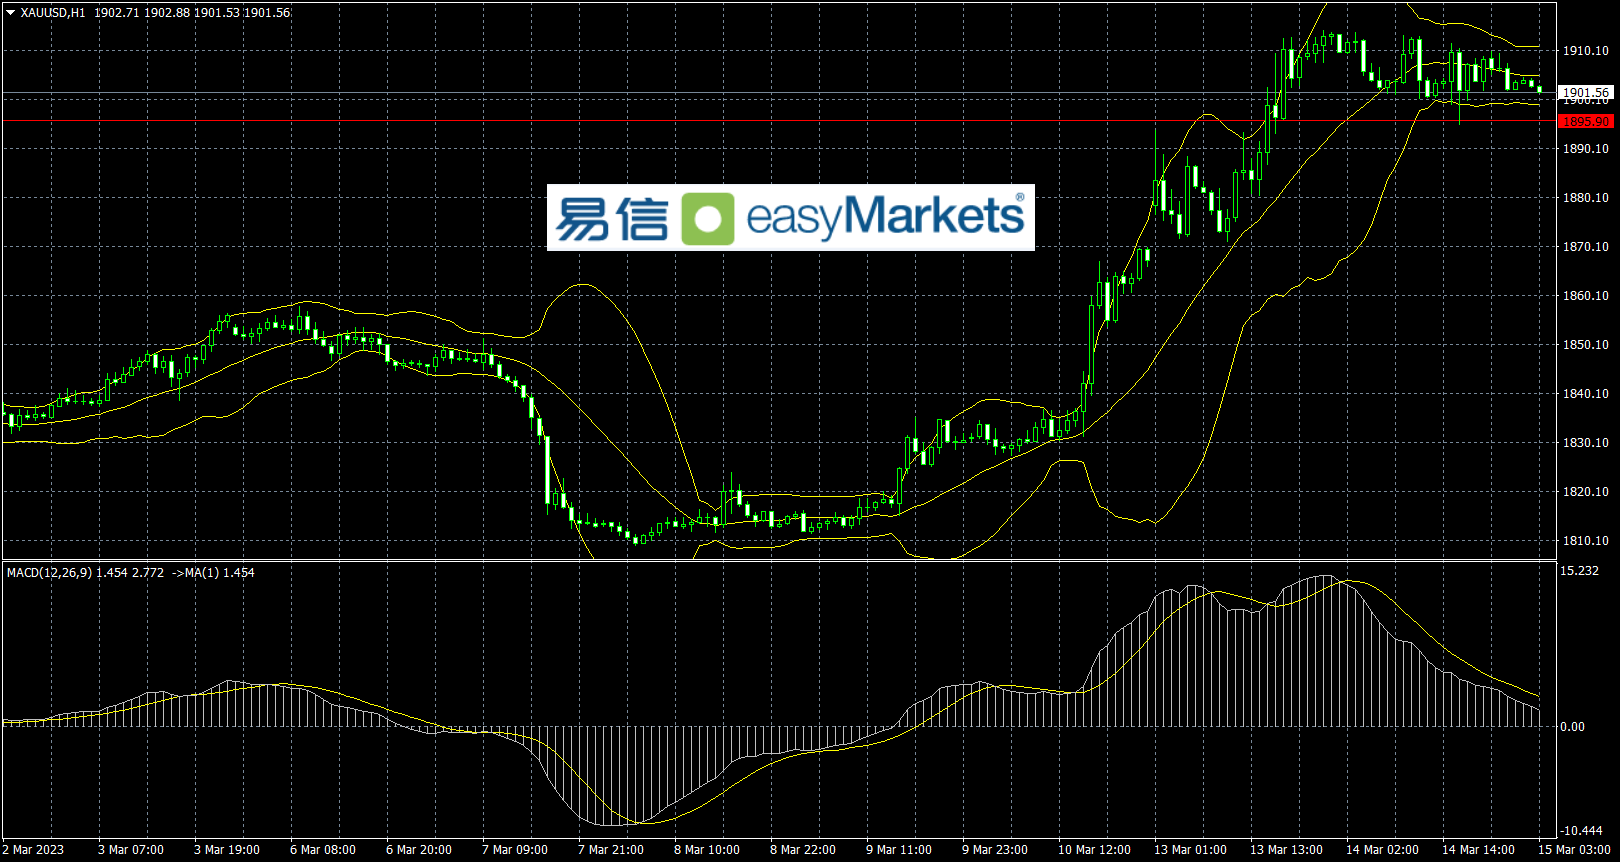The height and width of the screenshot is (862, 1620).
Task: Click the 3 Mar 07:00 time label
Action: click(x=131, y=850)
